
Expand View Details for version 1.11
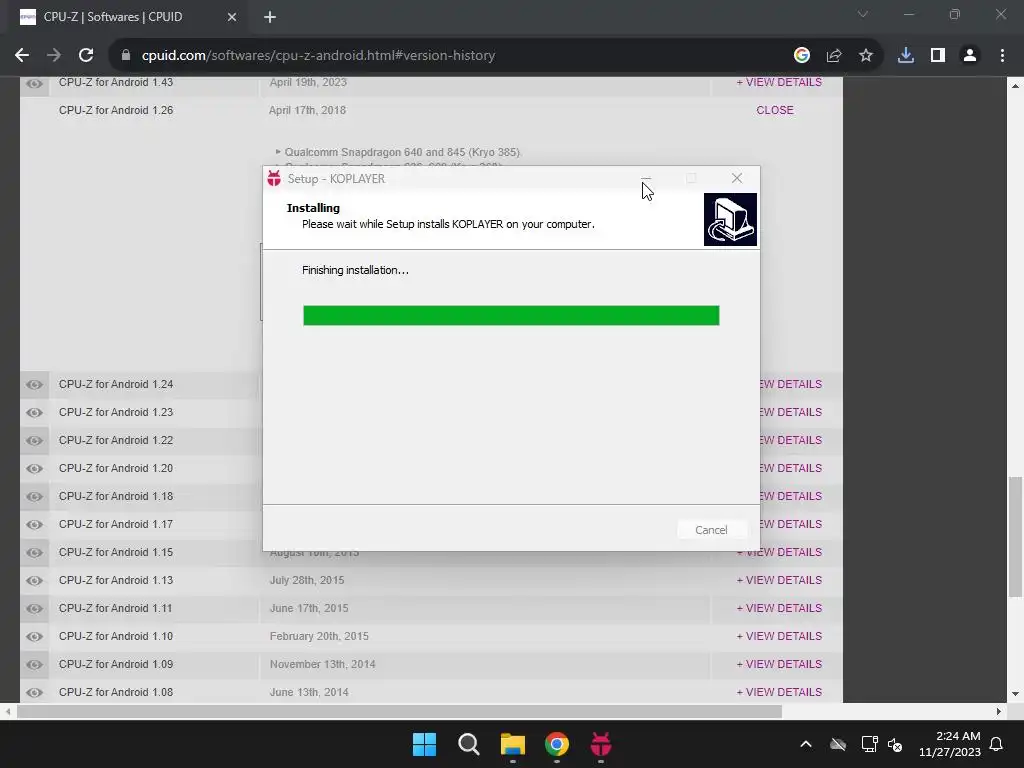[x=779, y=609]
